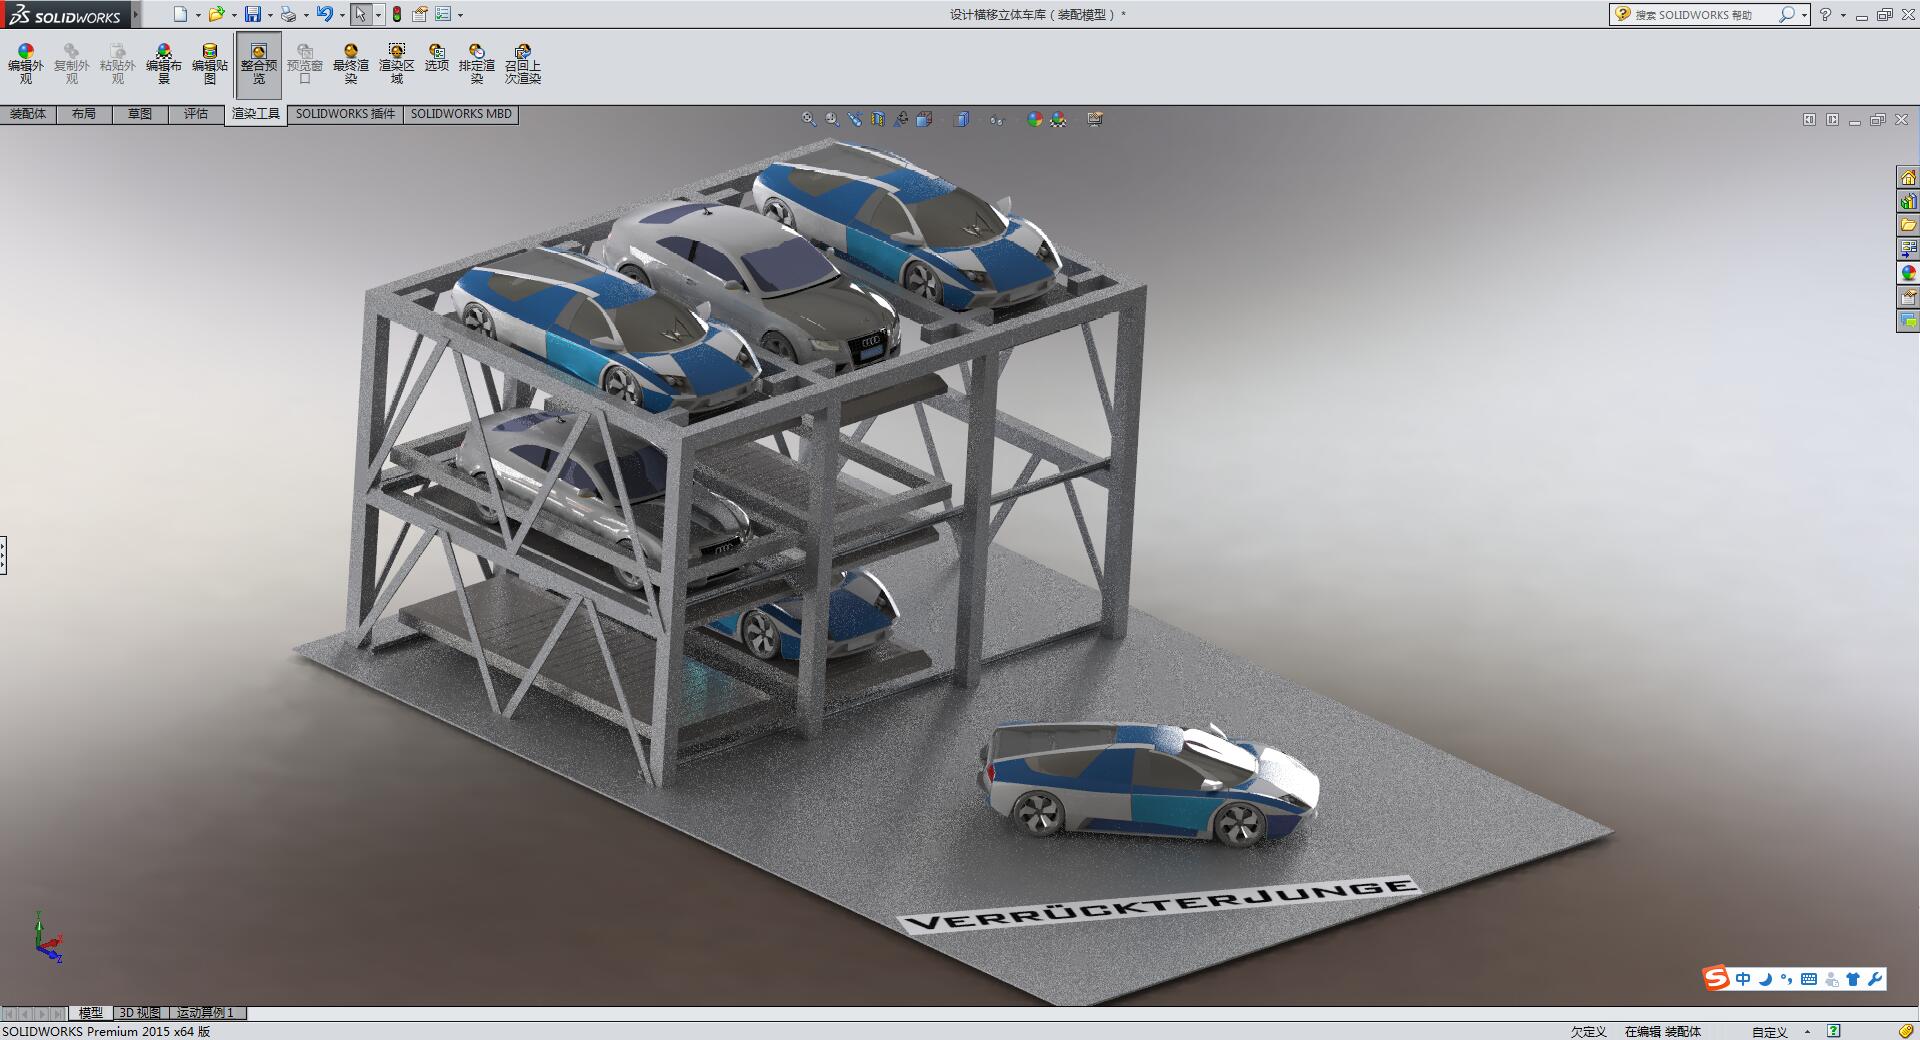
Task: Open the File Explorer task pane
Action: pyautogui.click(x=1908, y=226)
